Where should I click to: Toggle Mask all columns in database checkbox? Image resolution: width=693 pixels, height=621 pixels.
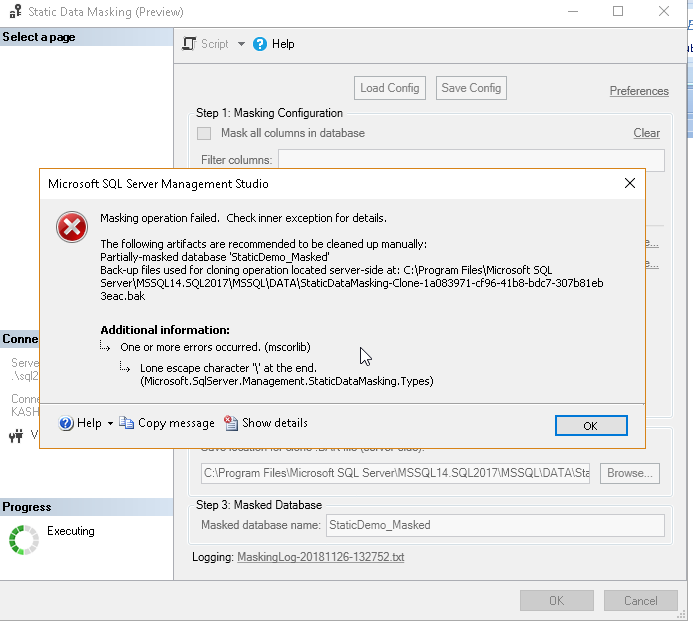coord(204,133)
